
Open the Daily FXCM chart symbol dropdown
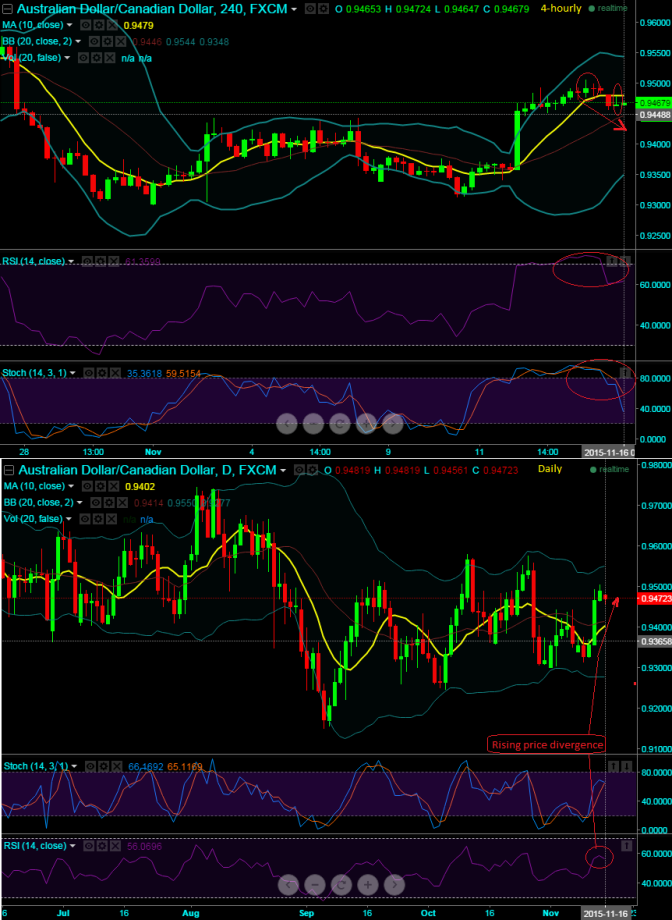click(283, 470)
